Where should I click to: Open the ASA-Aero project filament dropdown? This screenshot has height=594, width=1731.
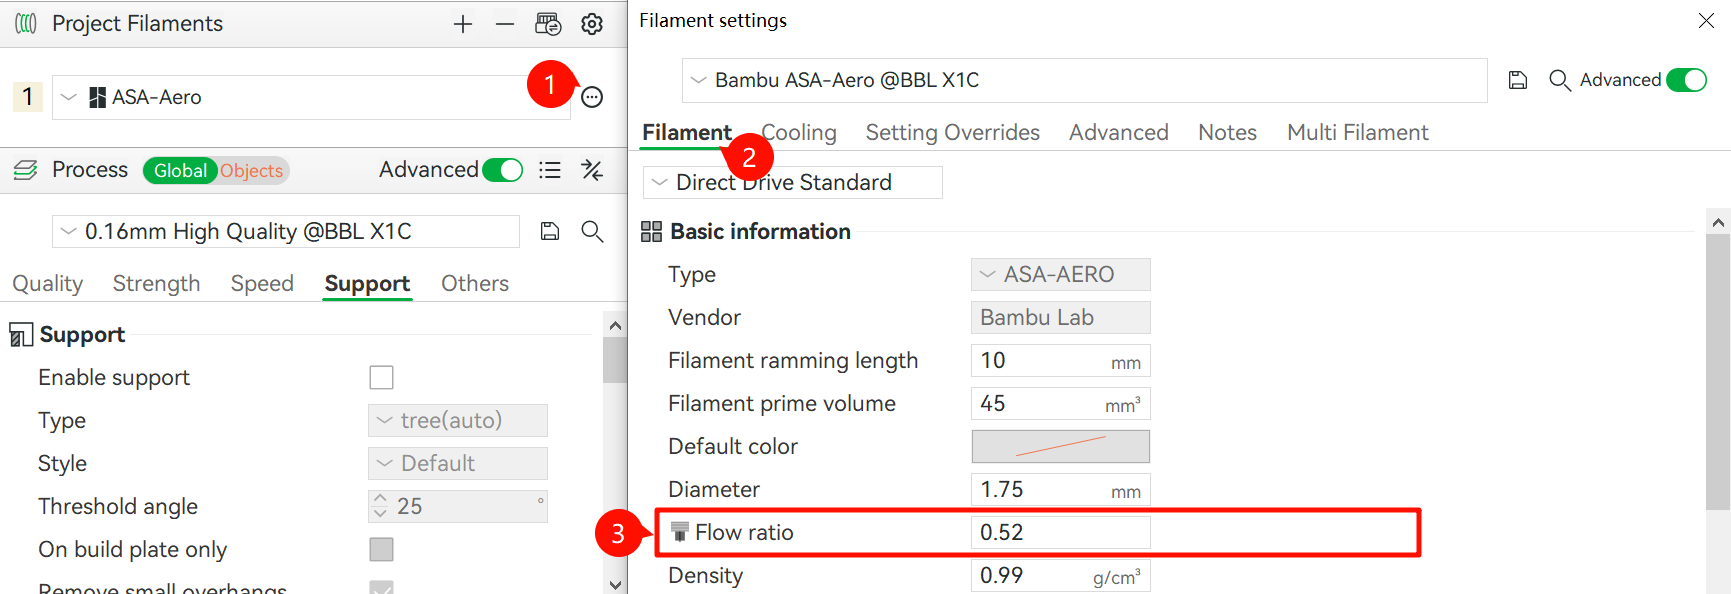(311, 97)
